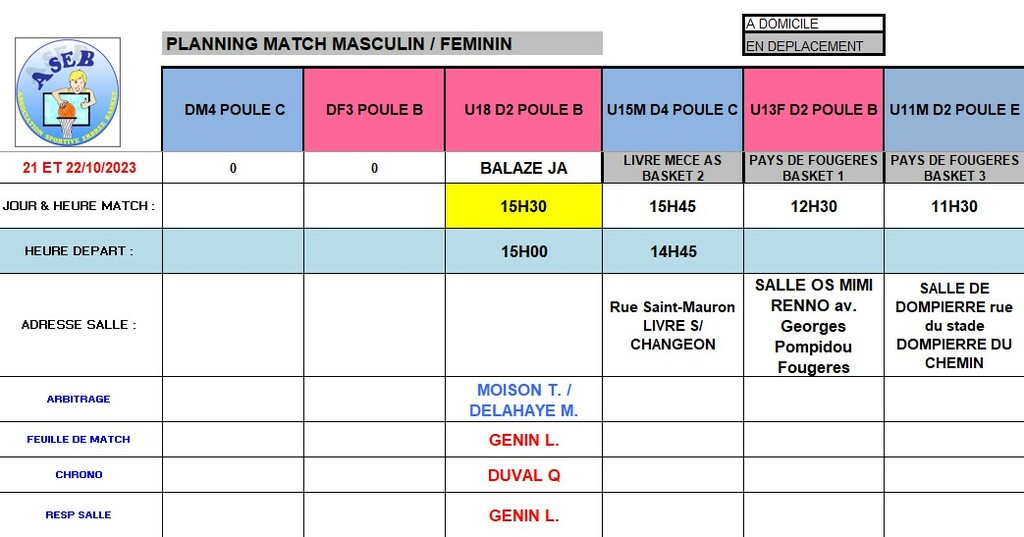1024x537 pixels.
Task: Click the PLANNING MATCH MASCULIN / FEMININ title
Action: tap(382, 43)
